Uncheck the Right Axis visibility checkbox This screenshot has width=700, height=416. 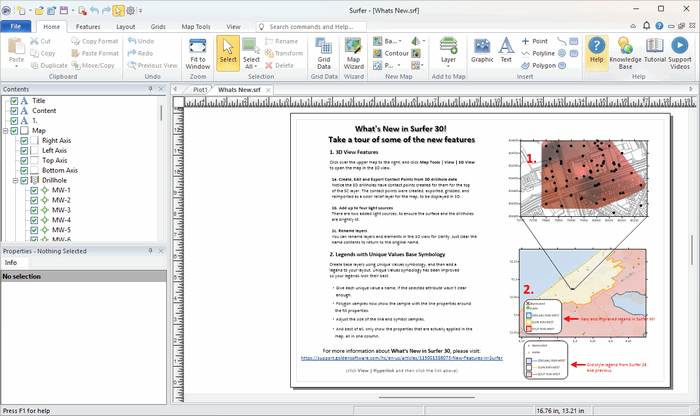[25, 141]
